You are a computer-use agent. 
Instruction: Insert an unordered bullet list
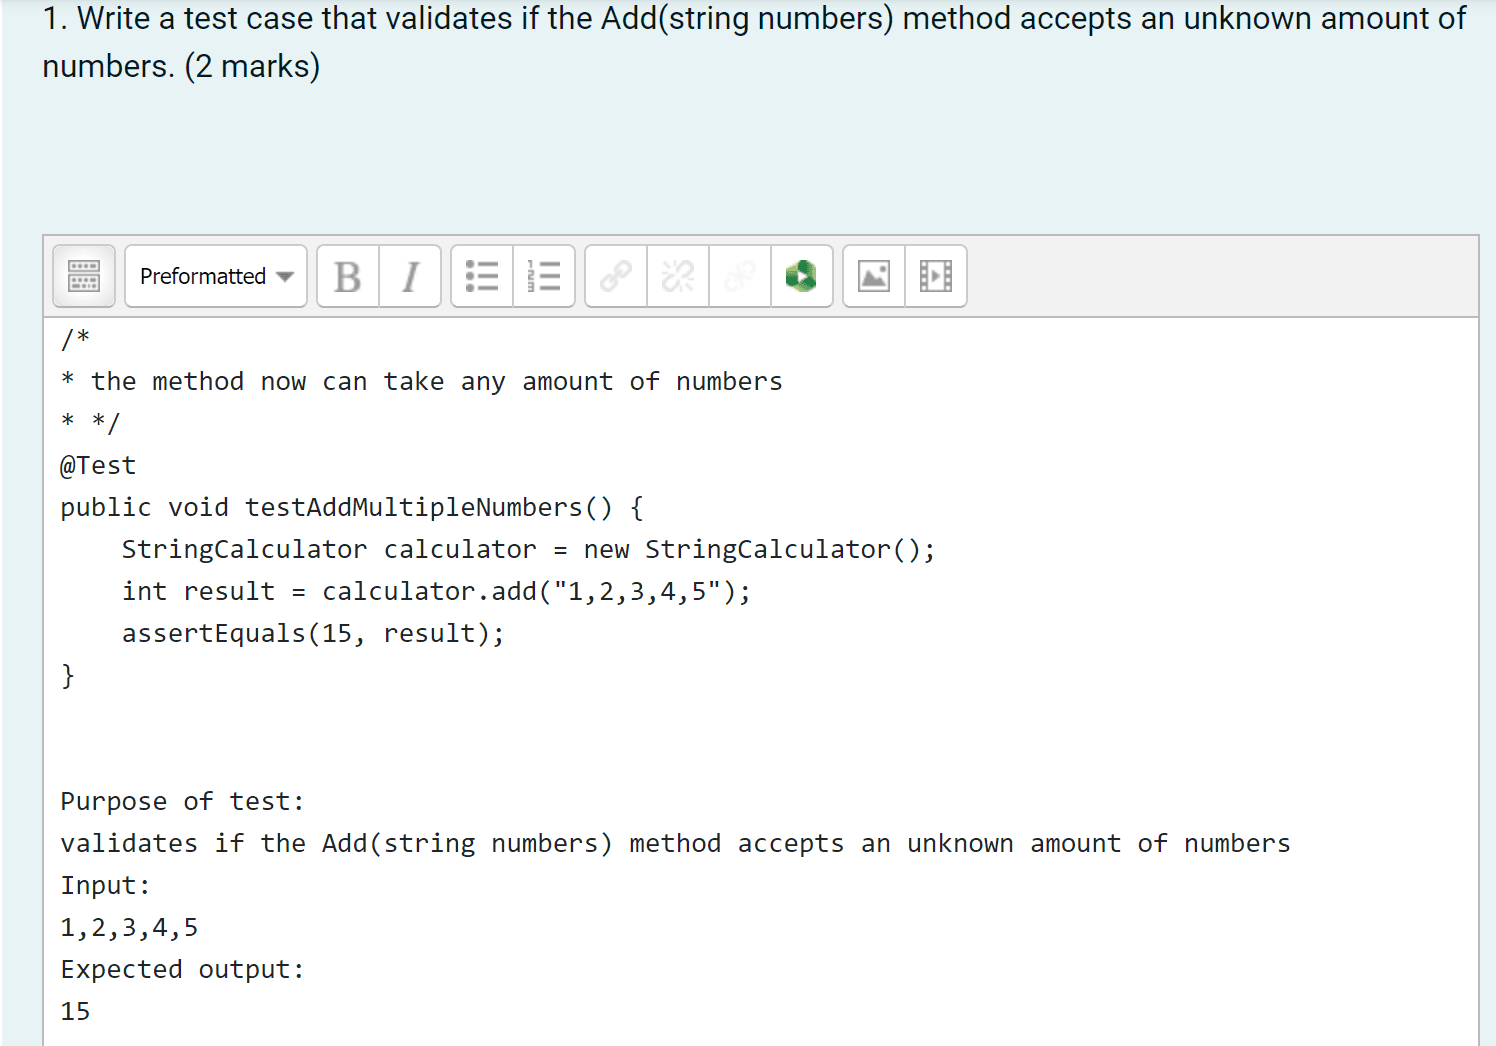tap(482, 276)
